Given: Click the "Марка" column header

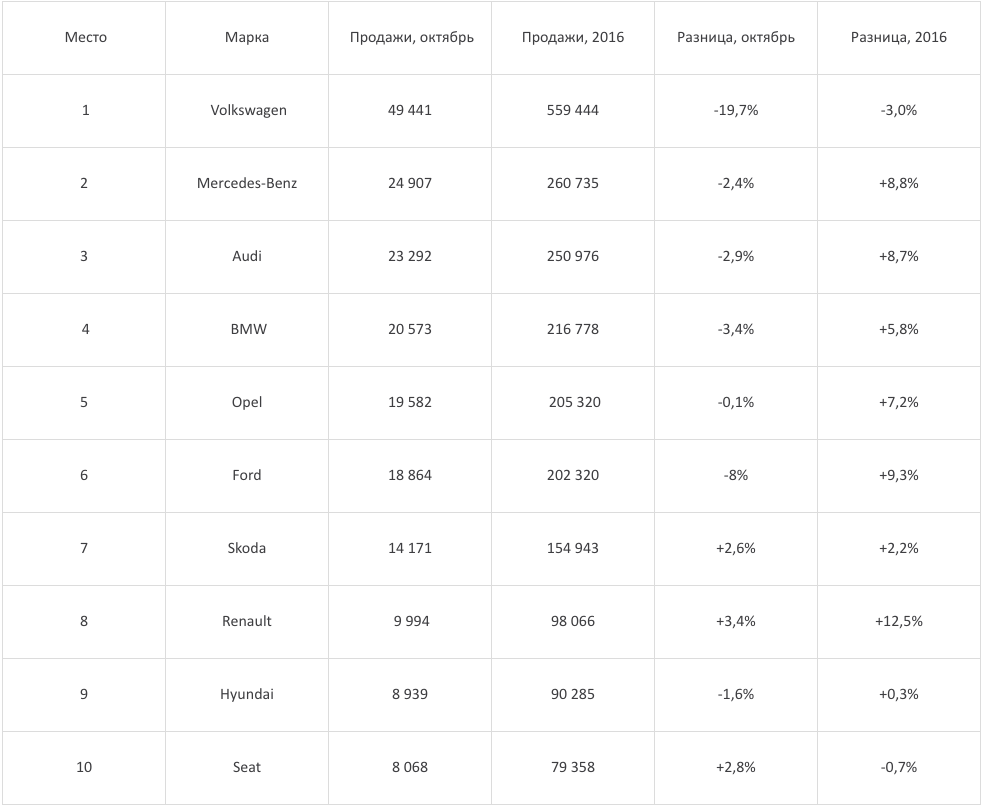Looking at the screenshot, I should pos(247,38).
